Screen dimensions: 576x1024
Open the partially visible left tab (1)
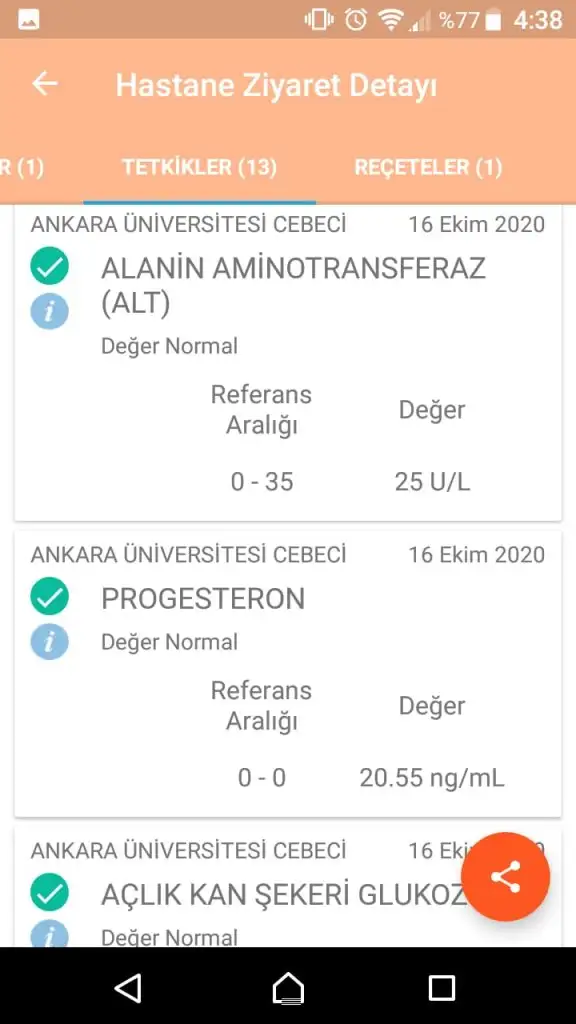point(22,168)
